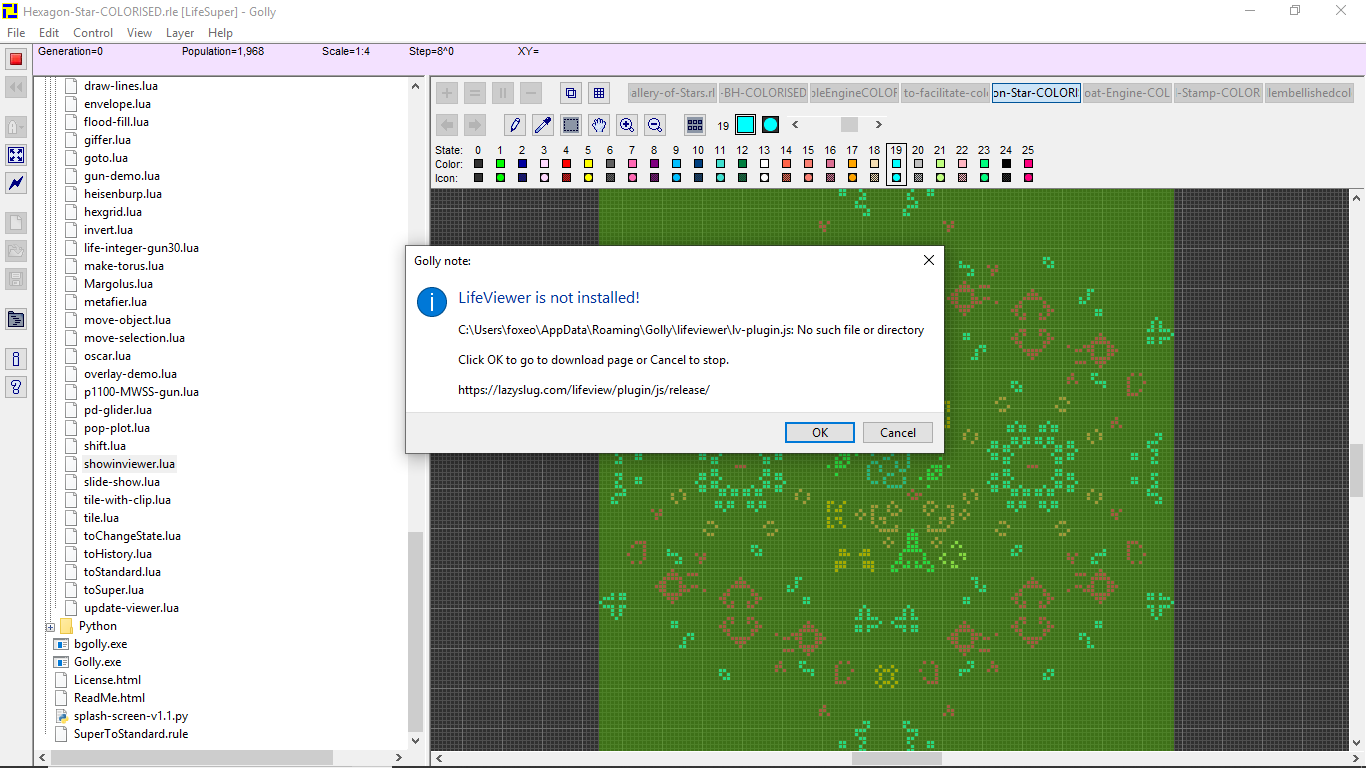Click the pattern view vertical scrollbar thumb
Viewport: 1366px width, 768px height.
pyautogui.click(x=1357, y=469)
